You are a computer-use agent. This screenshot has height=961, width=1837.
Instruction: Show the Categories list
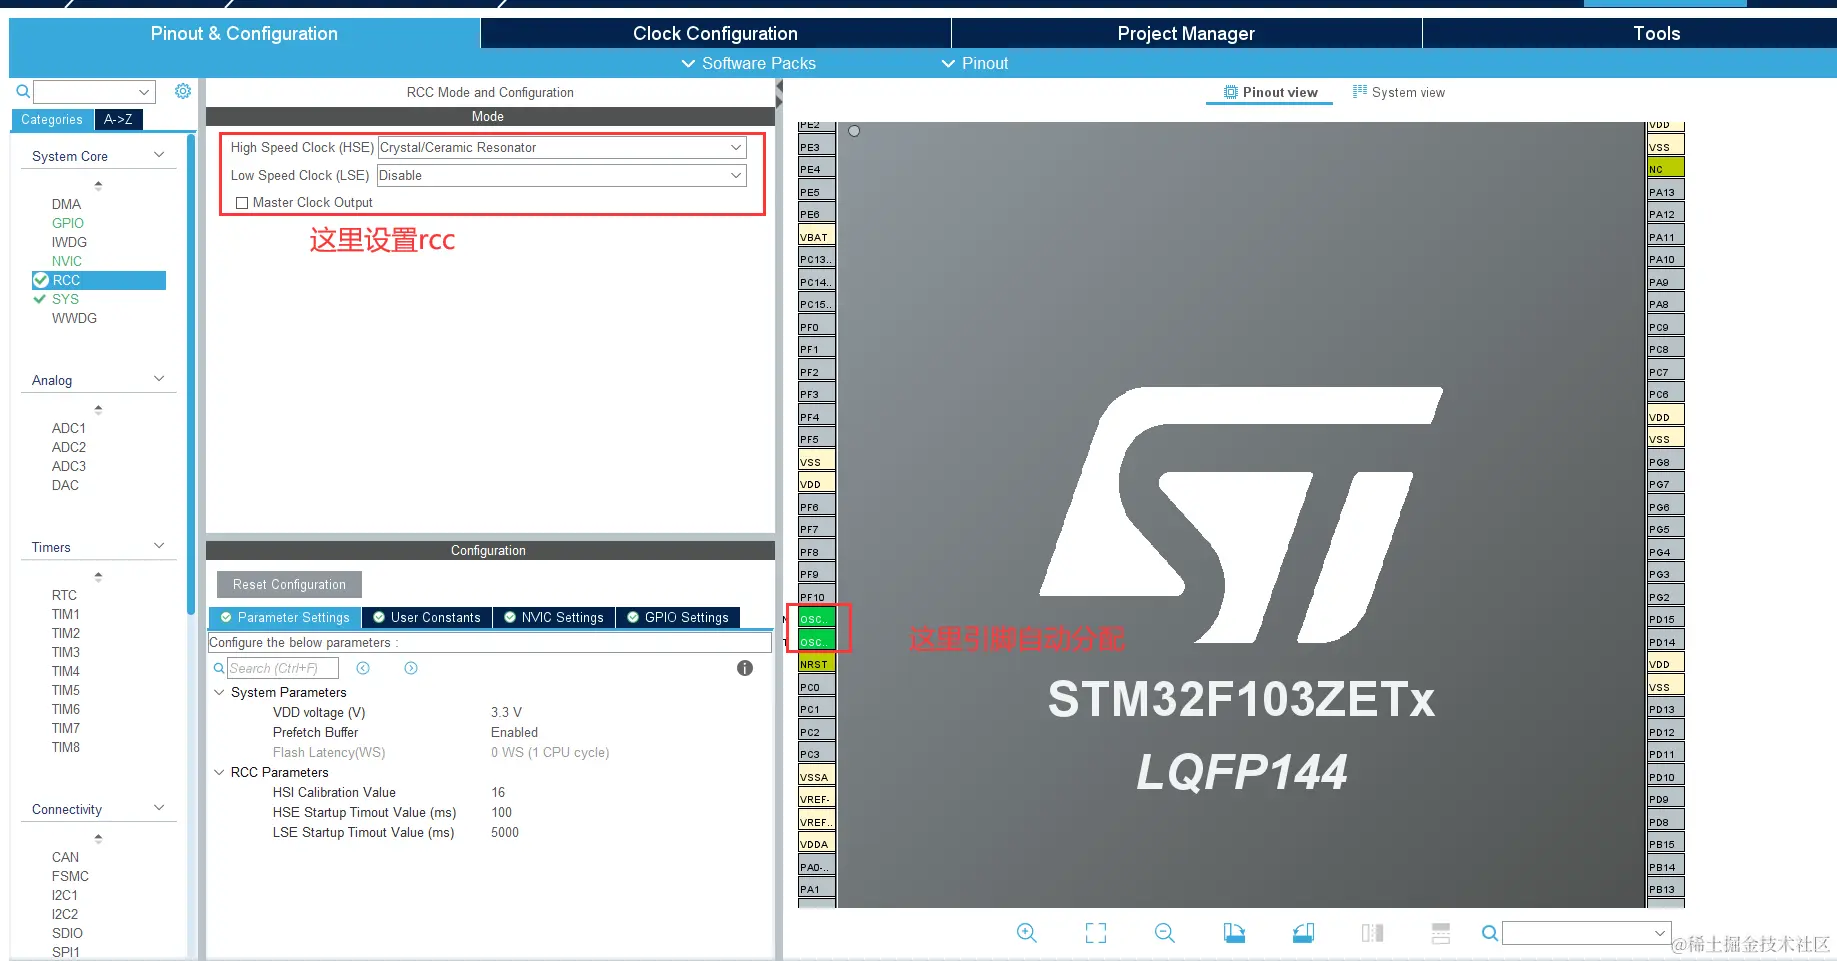click(52, 119)
